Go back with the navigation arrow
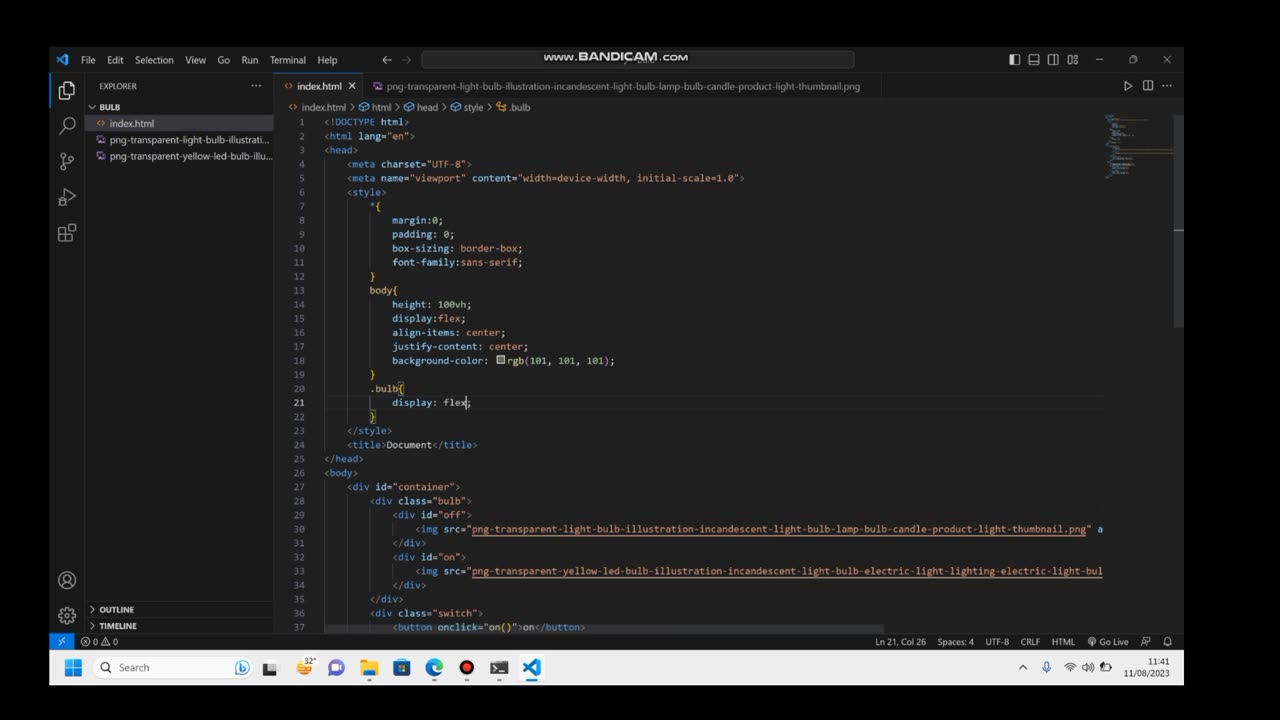 386,60
